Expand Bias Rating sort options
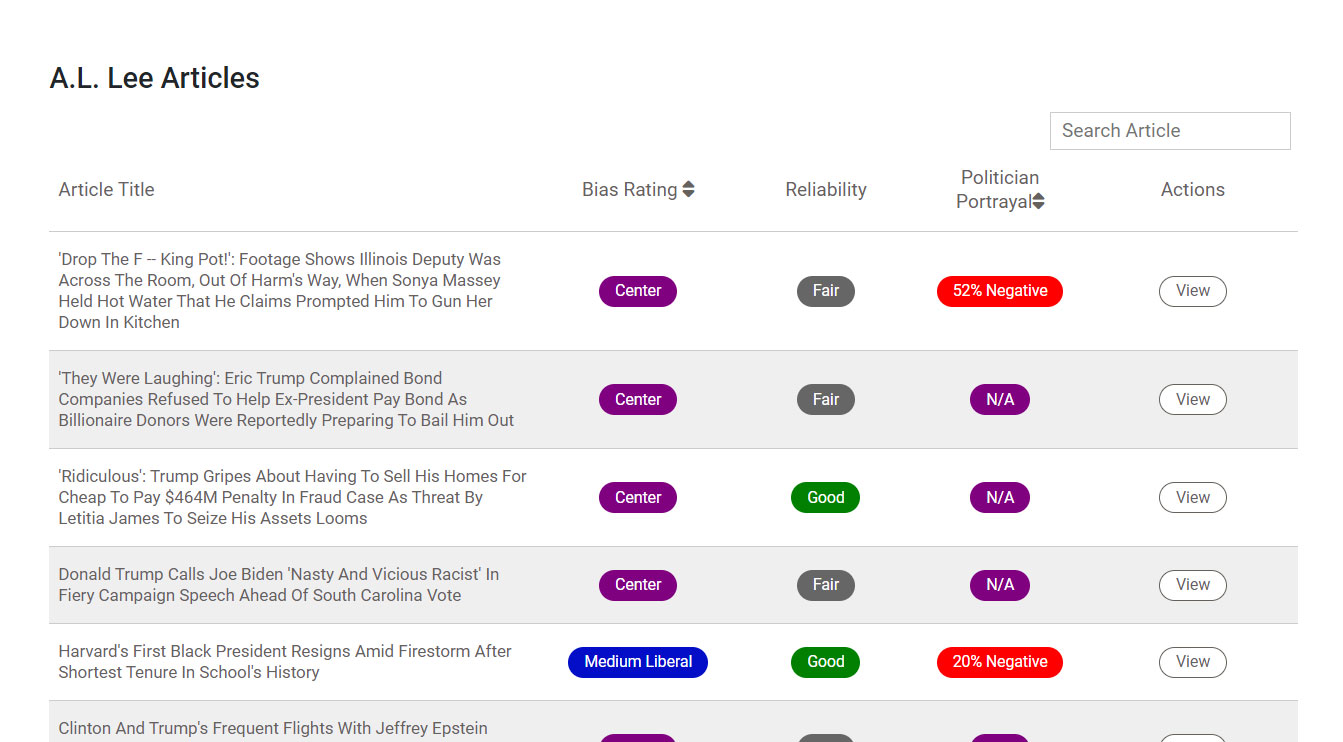This screenshot has width=1343, height=742. pos(690,189)
